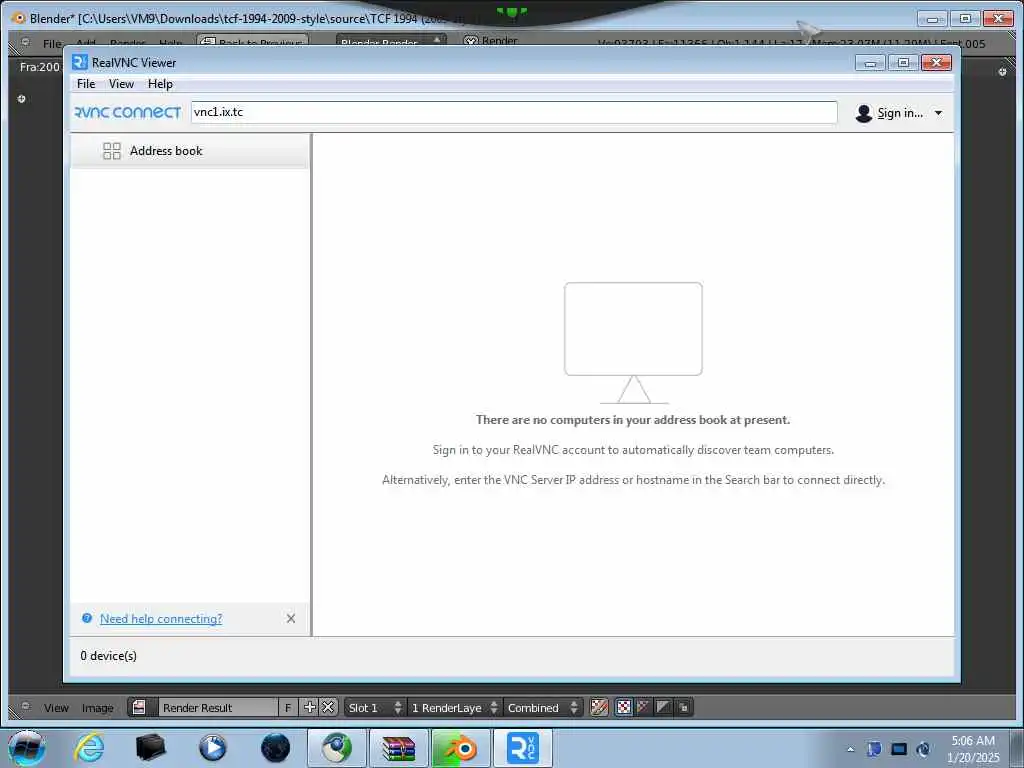This screenshot has height=768, width=1024.
Task: Open the Need help connecting link
Action: tap(161, 618)
